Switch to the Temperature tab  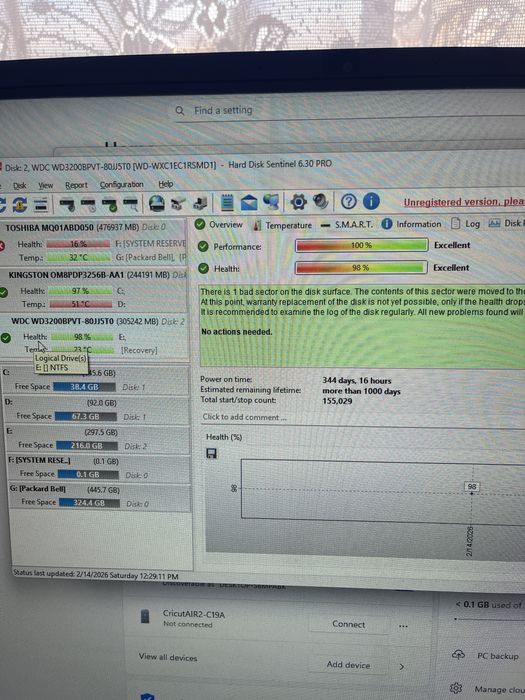pos(282,225)
